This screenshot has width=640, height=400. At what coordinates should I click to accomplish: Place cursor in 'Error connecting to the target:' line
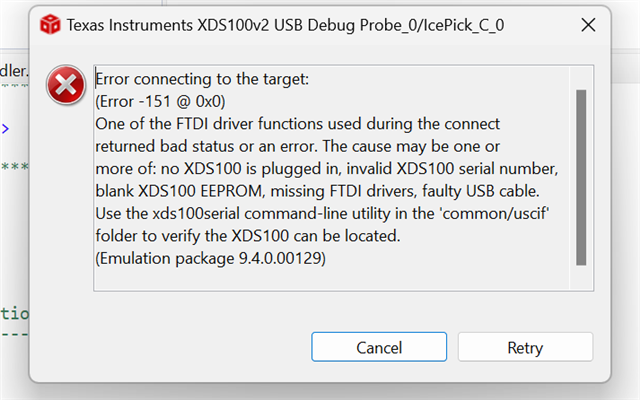pos(202,79)
